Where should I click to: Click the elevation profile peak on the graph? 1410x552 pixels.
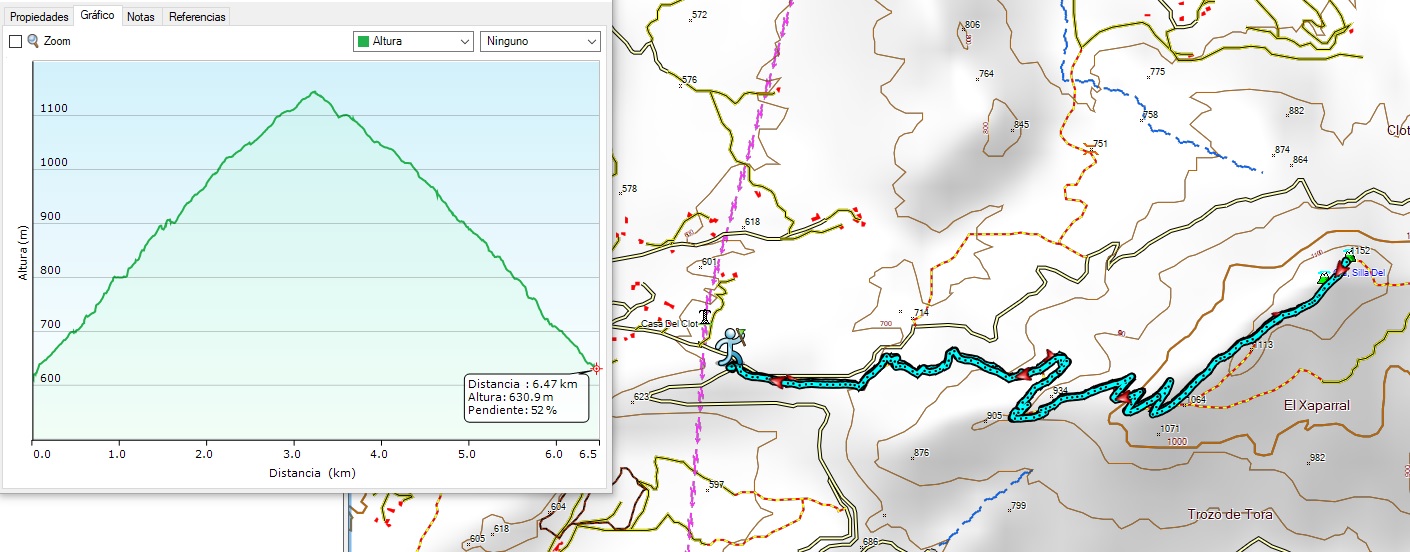(314, 93)
